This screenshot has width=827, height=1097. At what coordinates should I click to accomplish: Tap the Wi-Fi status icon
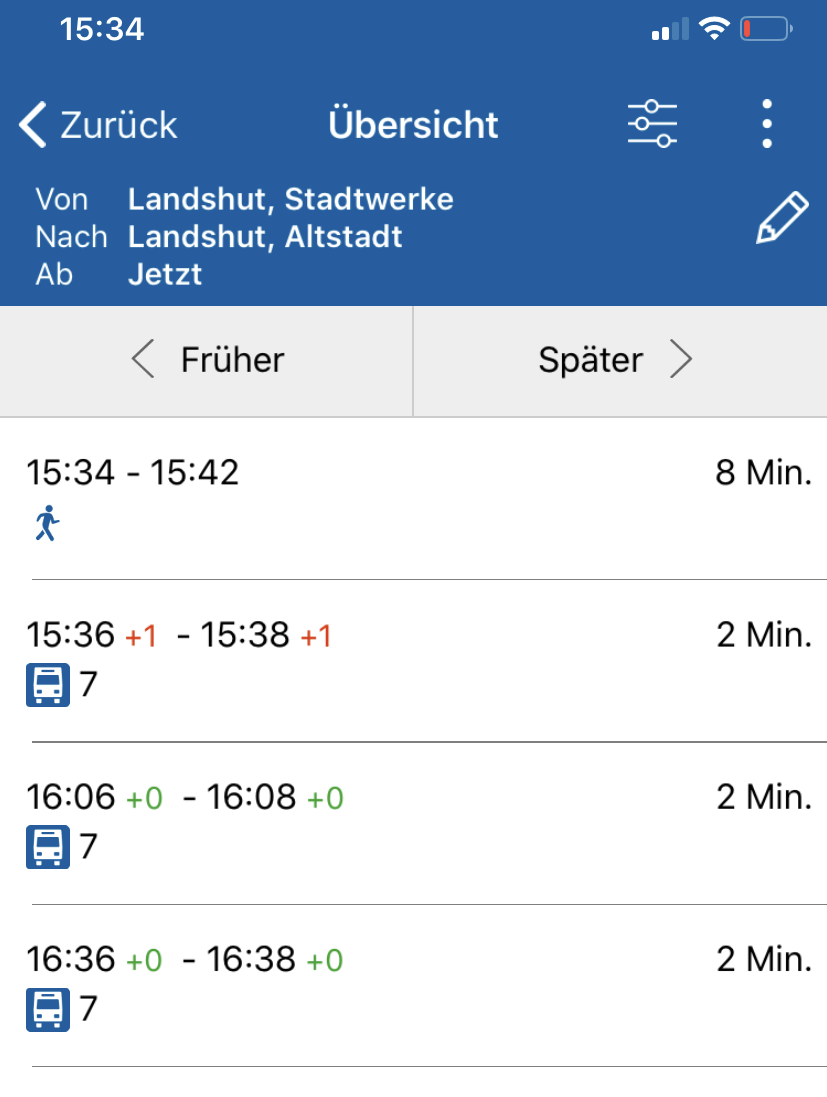click(x=714, y=30)
